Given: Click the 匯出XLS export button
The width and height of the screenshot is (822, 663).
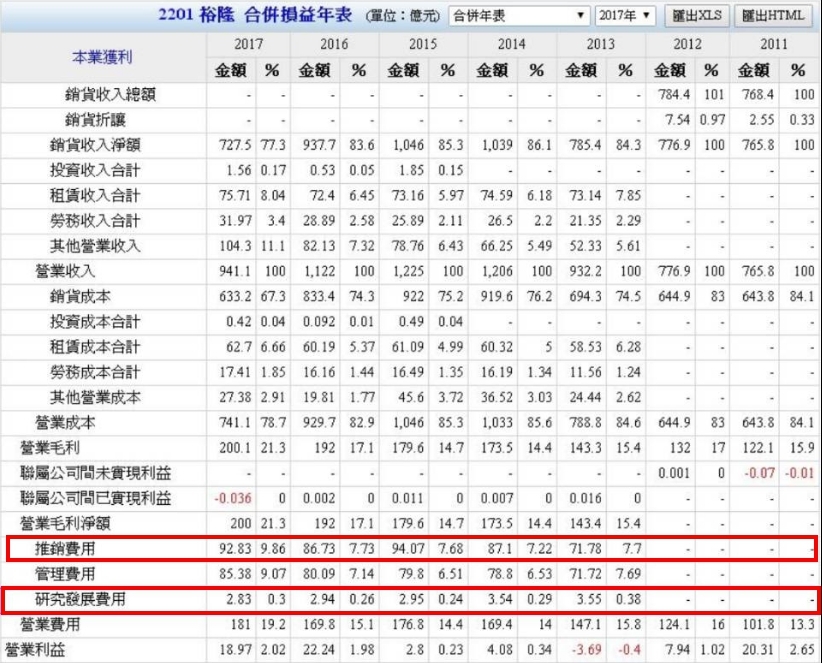Looking at the screenshot, I should (697, 16).
